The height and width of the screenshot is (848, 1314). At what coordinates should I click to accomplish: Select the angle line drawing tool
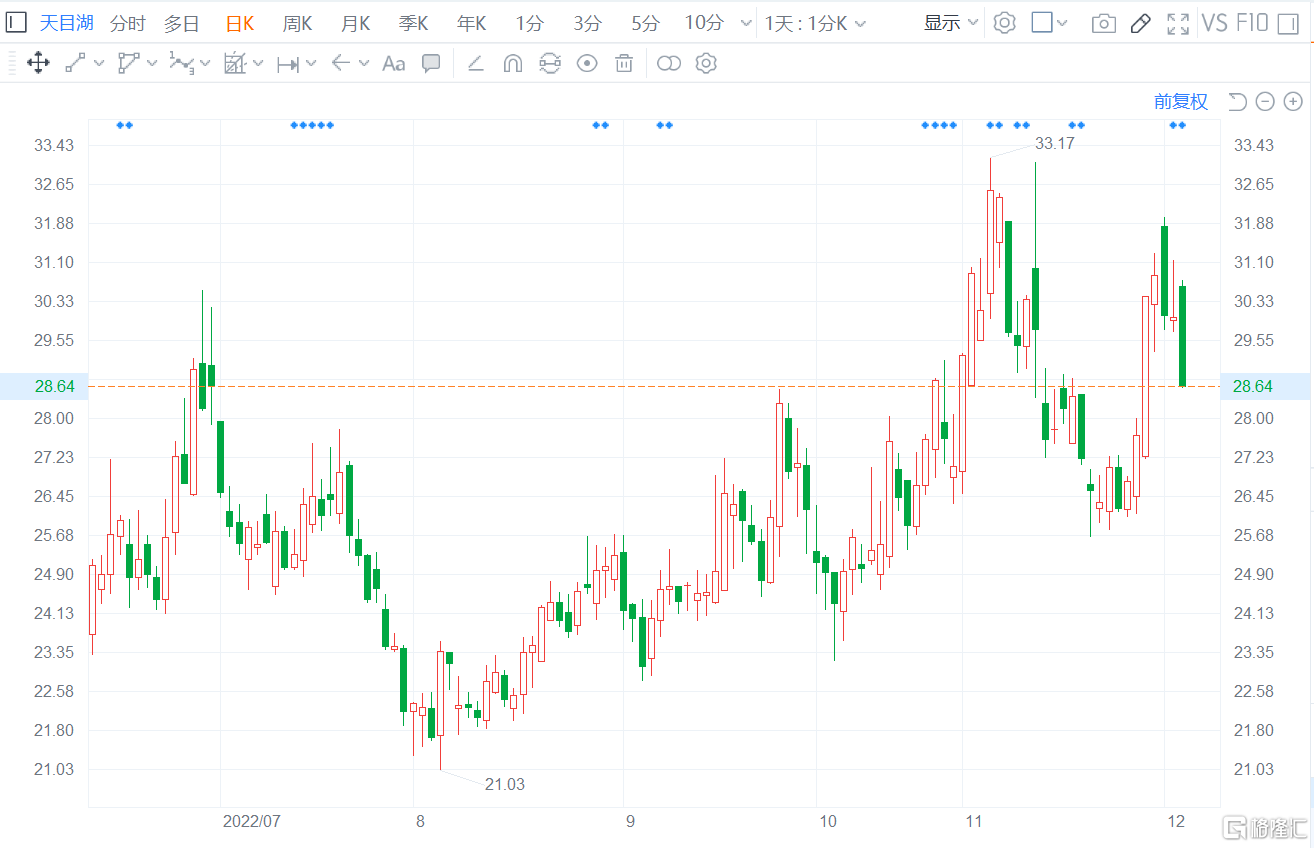click(476, 64)
